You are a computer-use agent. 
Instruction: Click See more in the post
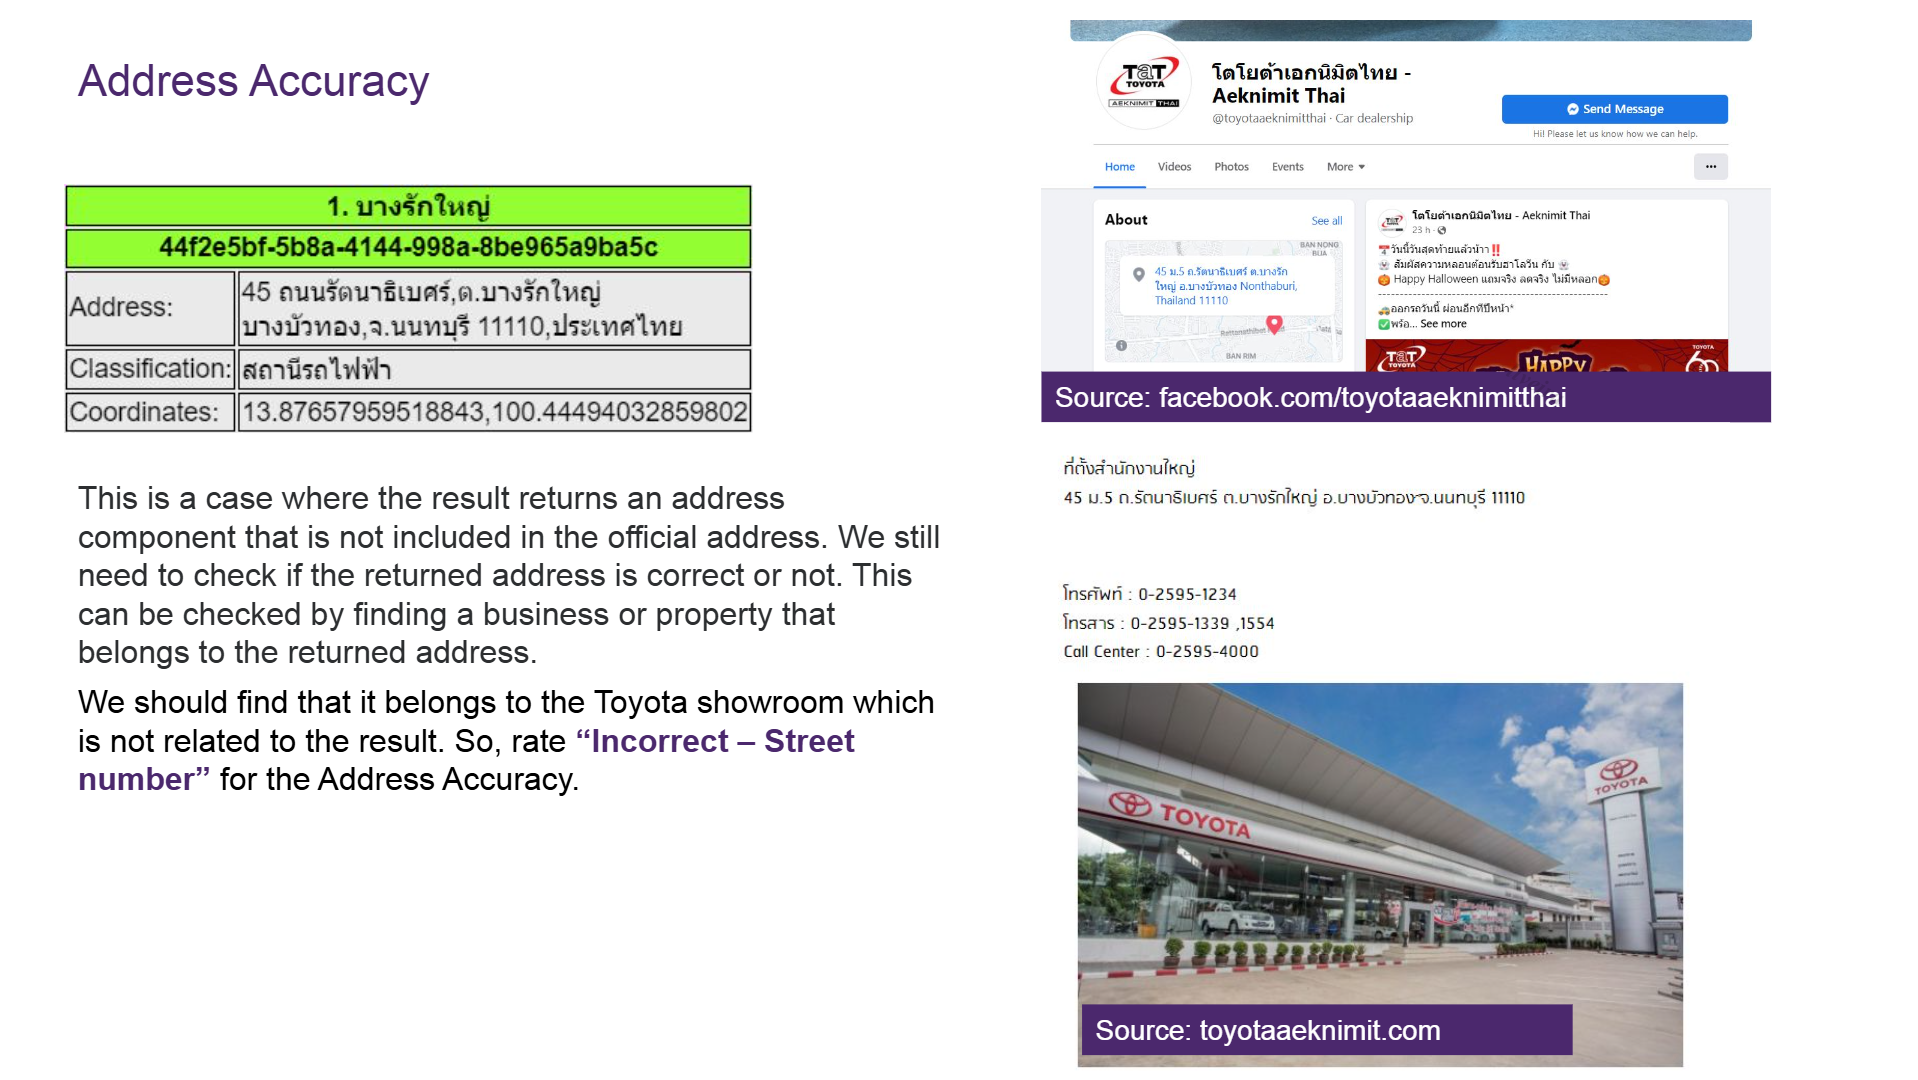pyautogui.click(x=1443, y=324)
